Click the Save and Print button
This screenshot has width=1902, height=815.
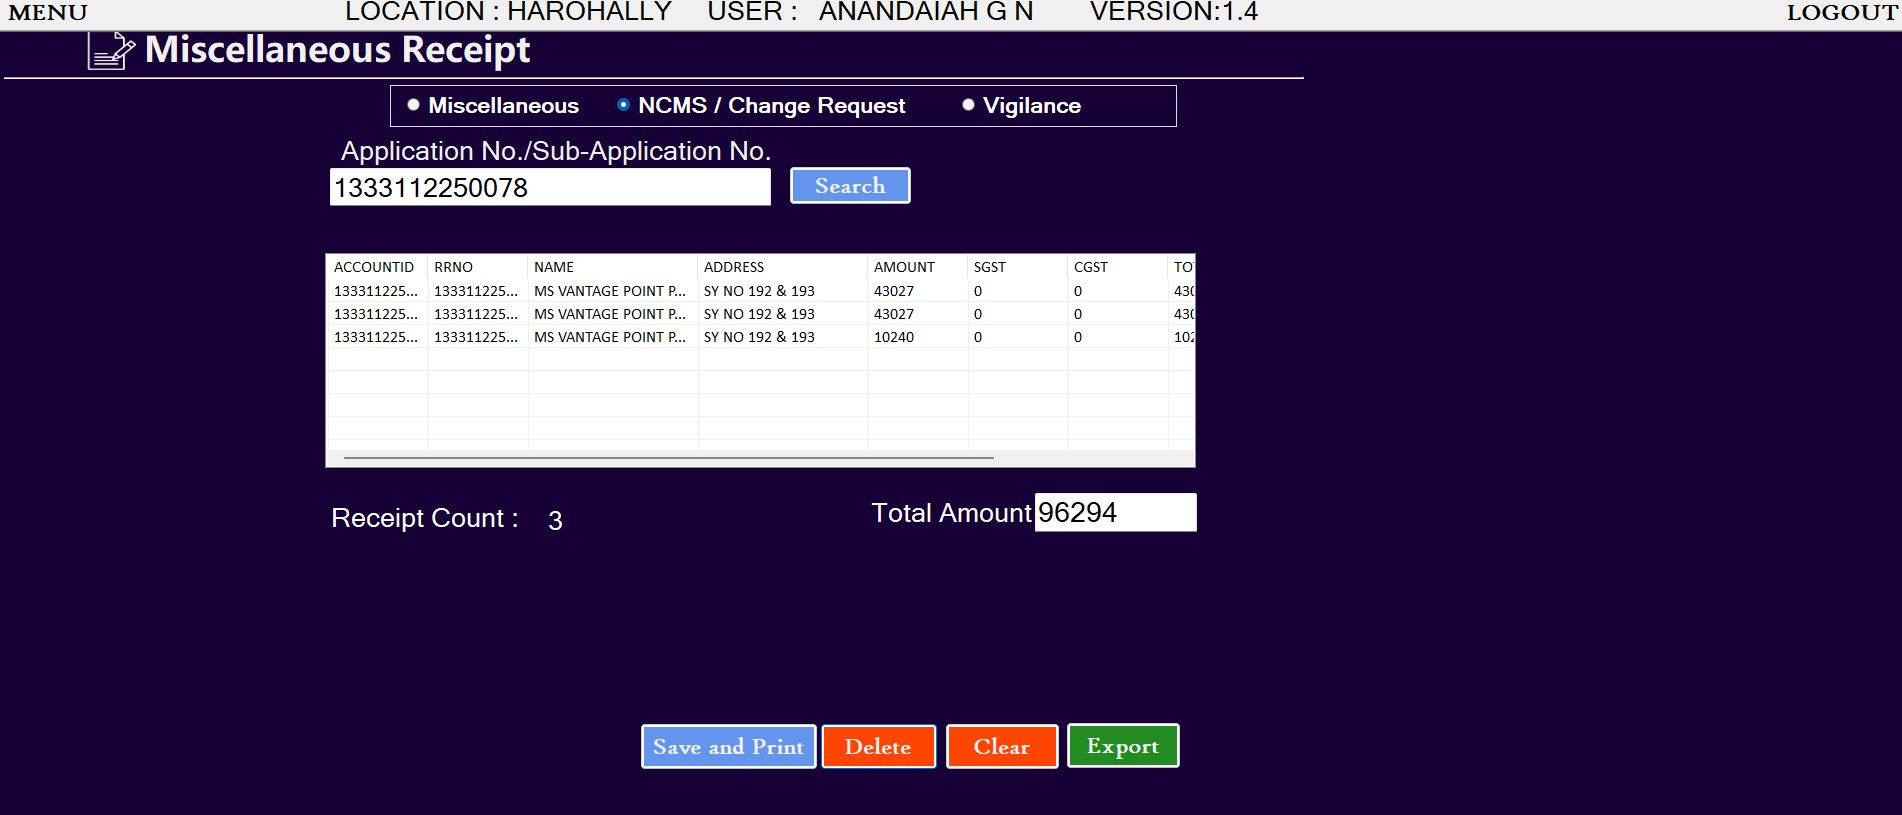728,747
